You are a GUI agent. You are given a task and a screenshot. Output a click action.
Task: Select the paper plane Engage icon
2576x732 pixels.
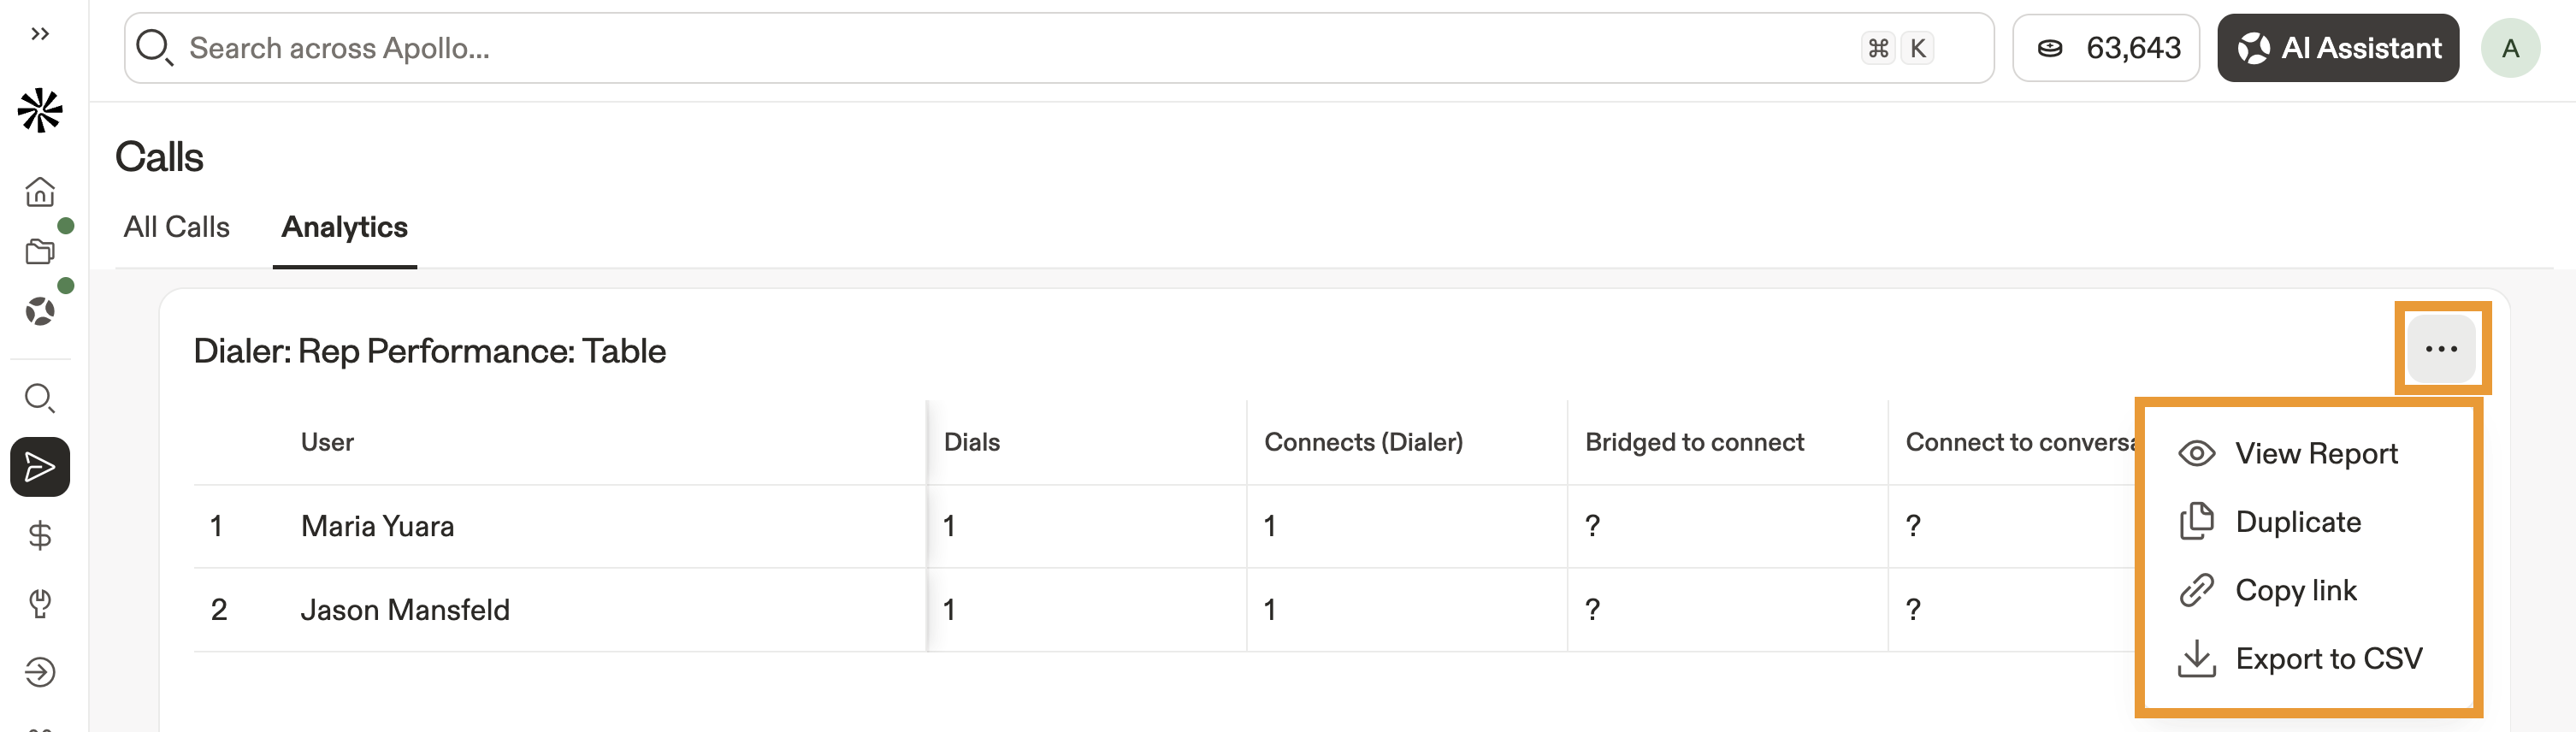pos(40,467)
